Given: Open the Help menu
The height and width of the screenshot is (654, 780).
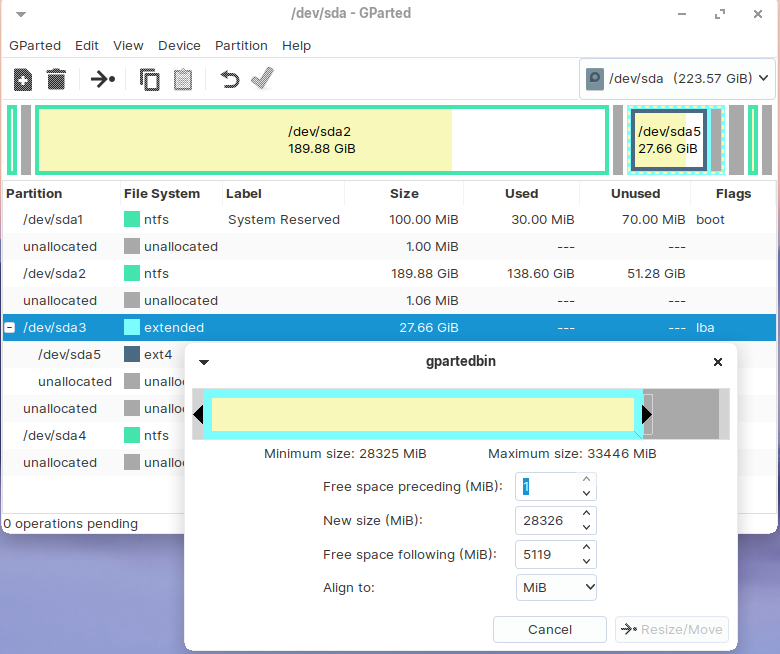Looking at the screenshot, I should point(296,46).
